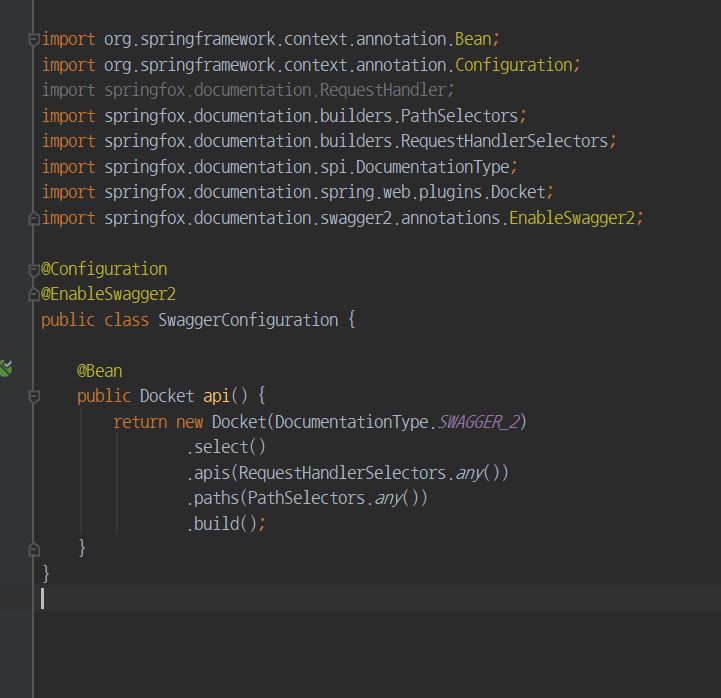Viewport: 721px width, 698px height.
Task: Collapse annotations fold at @Configuration line
Action: click(34, 269)
